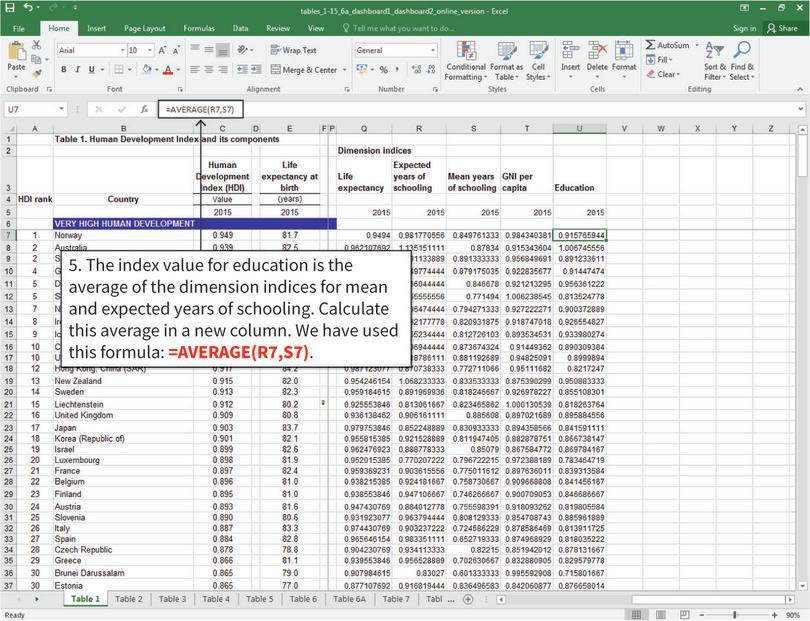Click inside the formula bar
The image size is (810, 621).
(x=300, y=109)
